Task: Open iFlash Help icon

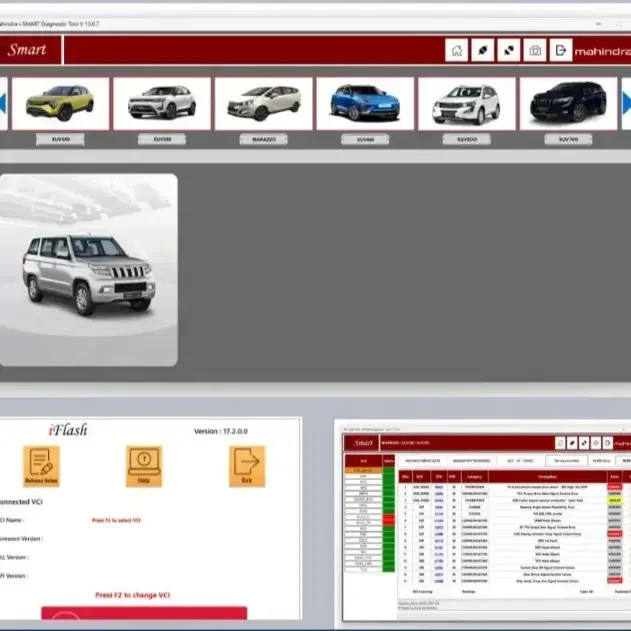Action: pyautogui.click(x=144, y=466)
